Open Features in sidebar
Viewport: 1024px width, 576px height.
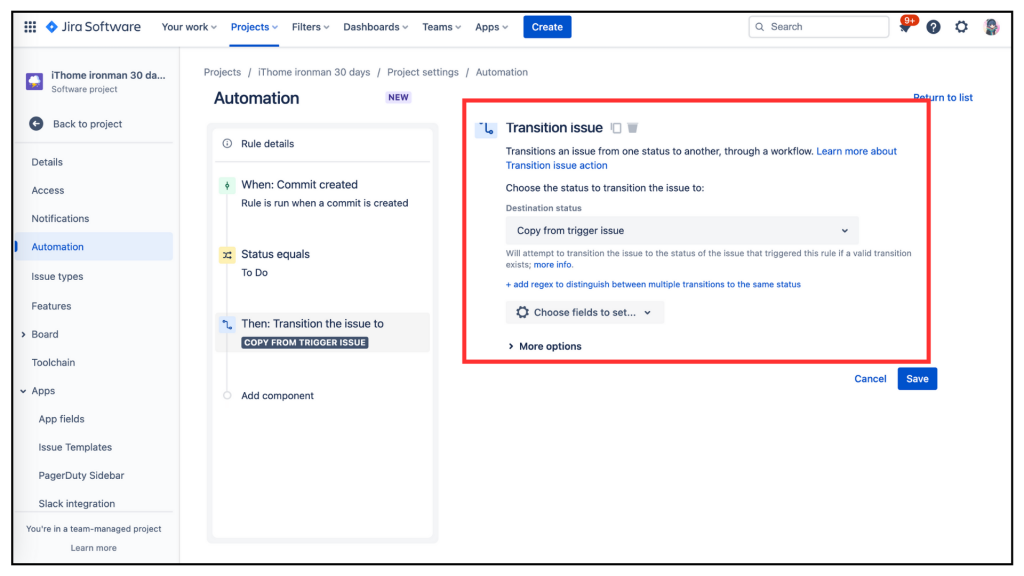coord(51,306)
